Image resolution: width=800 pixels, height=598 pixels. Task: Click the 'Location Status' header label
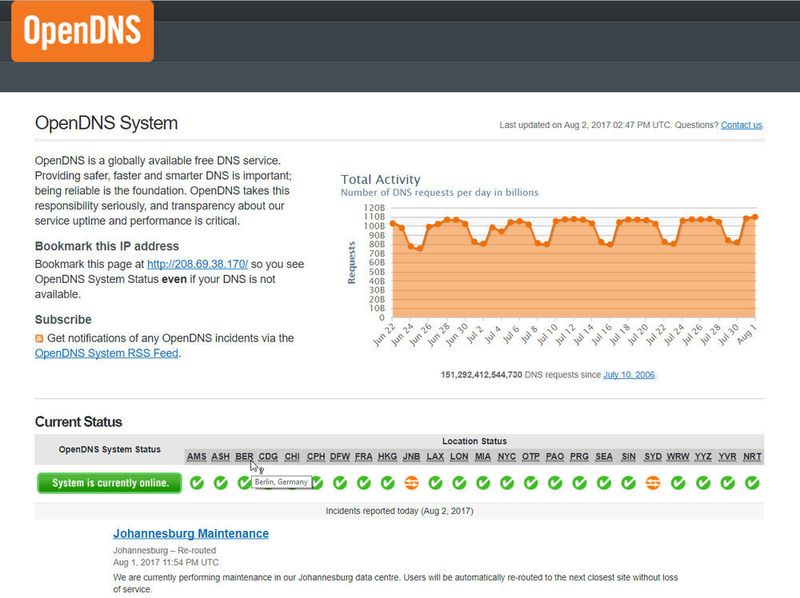(x=474, y=441)
